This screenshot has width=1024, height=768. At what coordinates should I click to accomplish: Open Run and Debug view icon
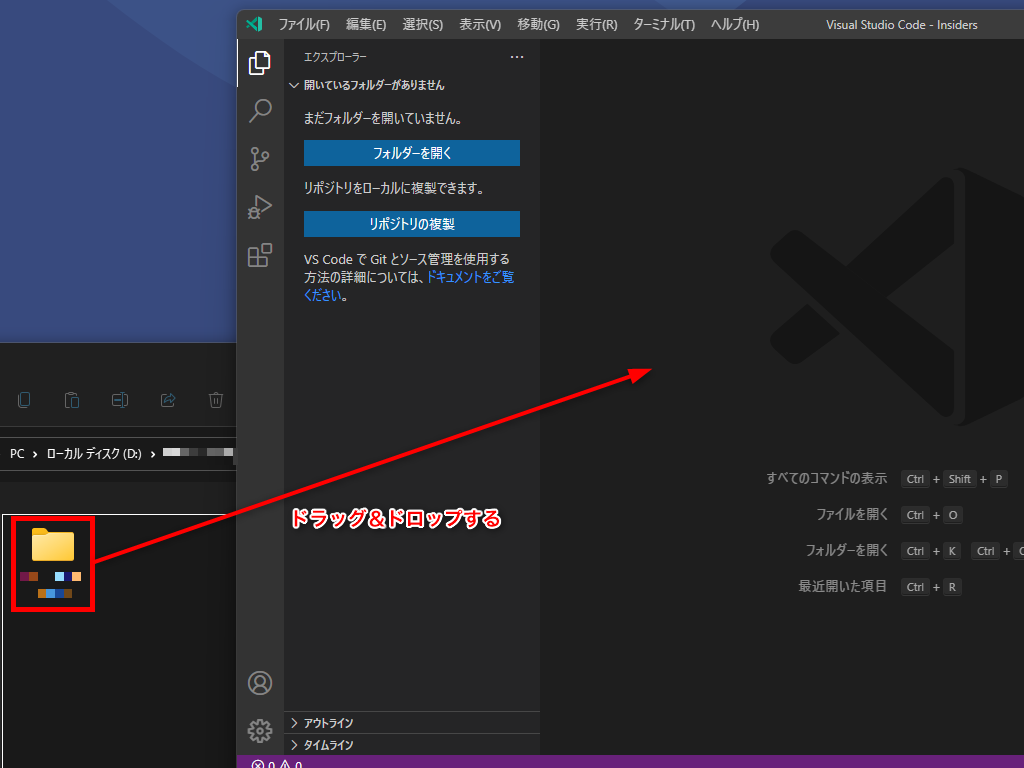tap(260, 207)
